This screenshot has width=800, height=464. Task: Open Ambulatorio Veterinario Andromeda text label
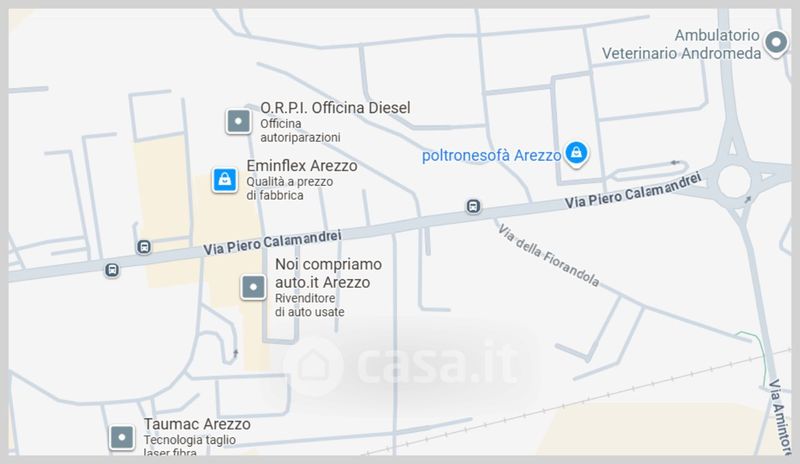pos(681,44)
